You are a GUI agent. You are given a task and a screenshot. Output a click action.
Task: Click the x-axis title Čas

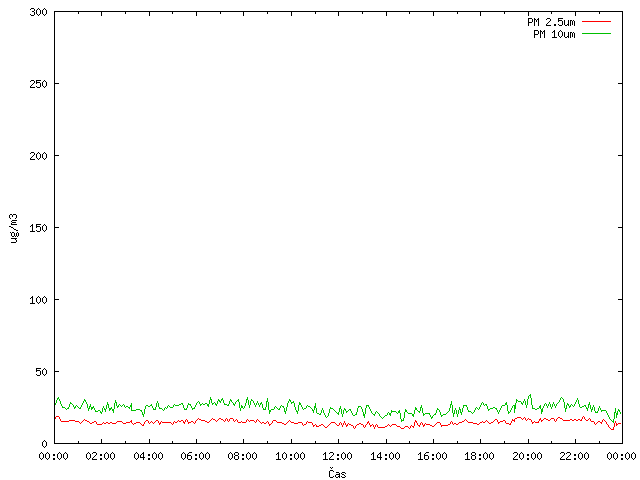tap(337, 473)
